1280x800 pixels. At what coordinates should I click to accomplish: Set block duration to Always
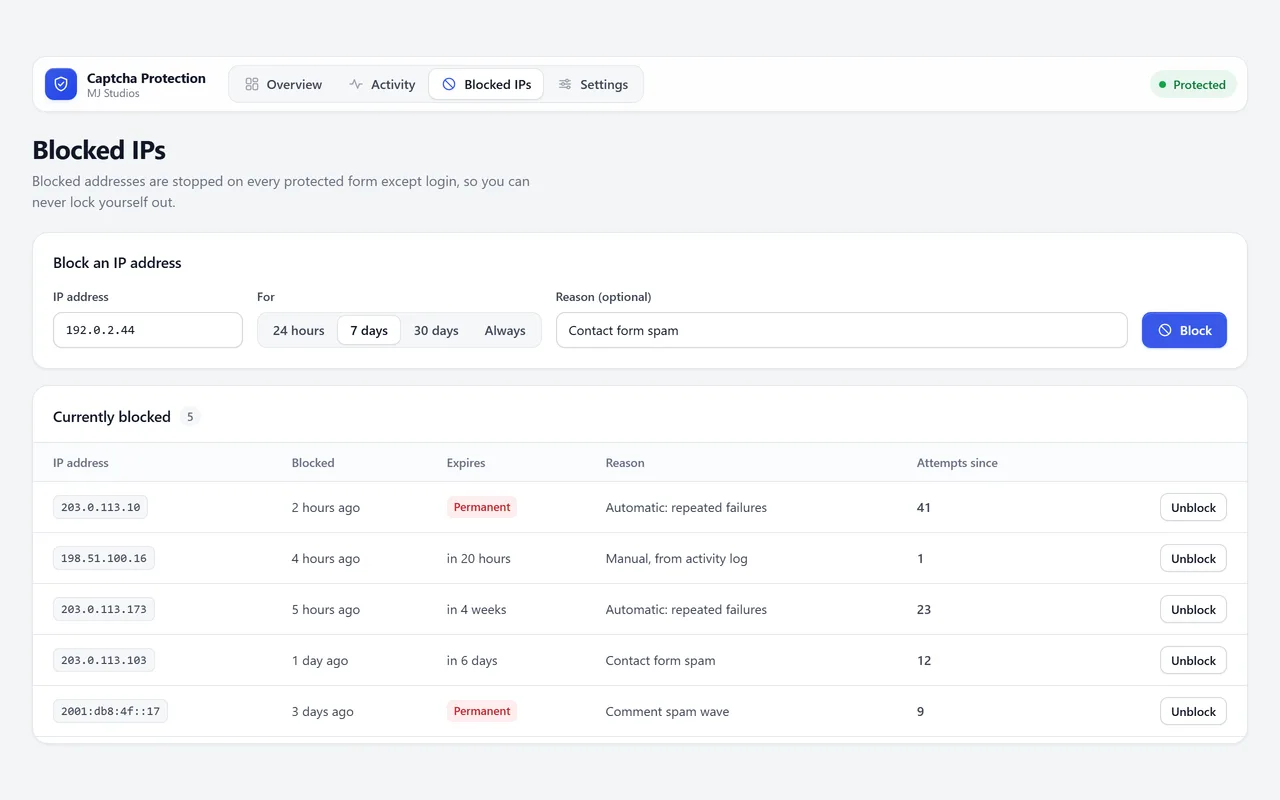(505, 330)
